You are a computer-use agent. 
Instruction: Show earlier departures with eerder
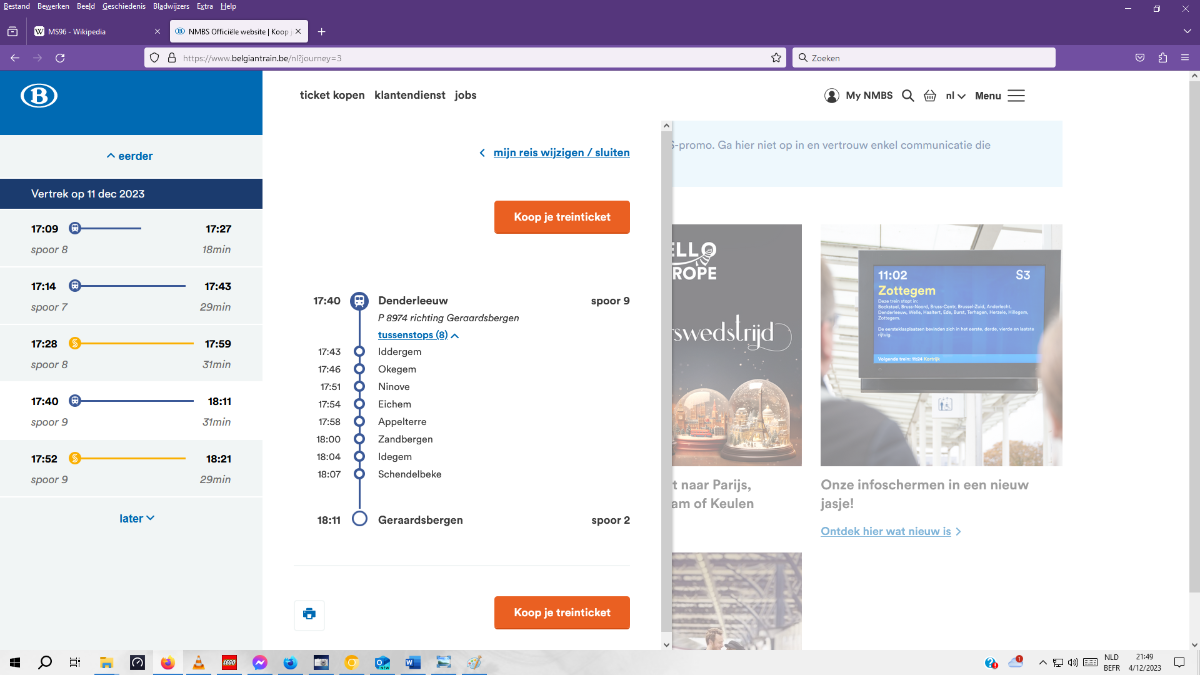130,156
